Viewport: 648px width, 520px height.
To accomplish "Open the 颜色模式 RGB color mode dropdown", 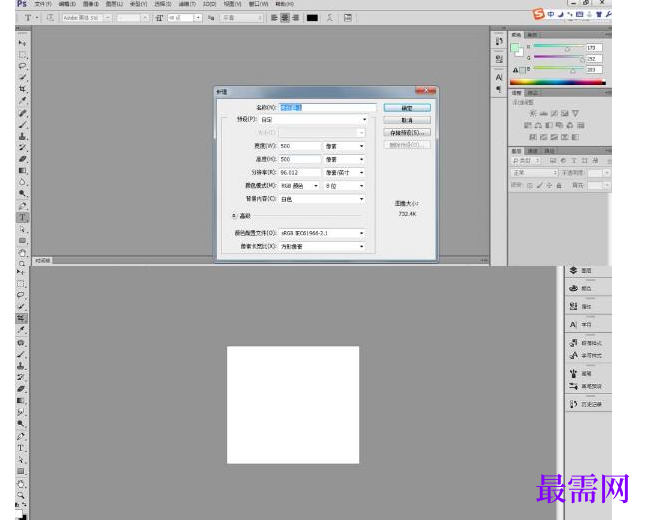I will (x=299, y=185).
